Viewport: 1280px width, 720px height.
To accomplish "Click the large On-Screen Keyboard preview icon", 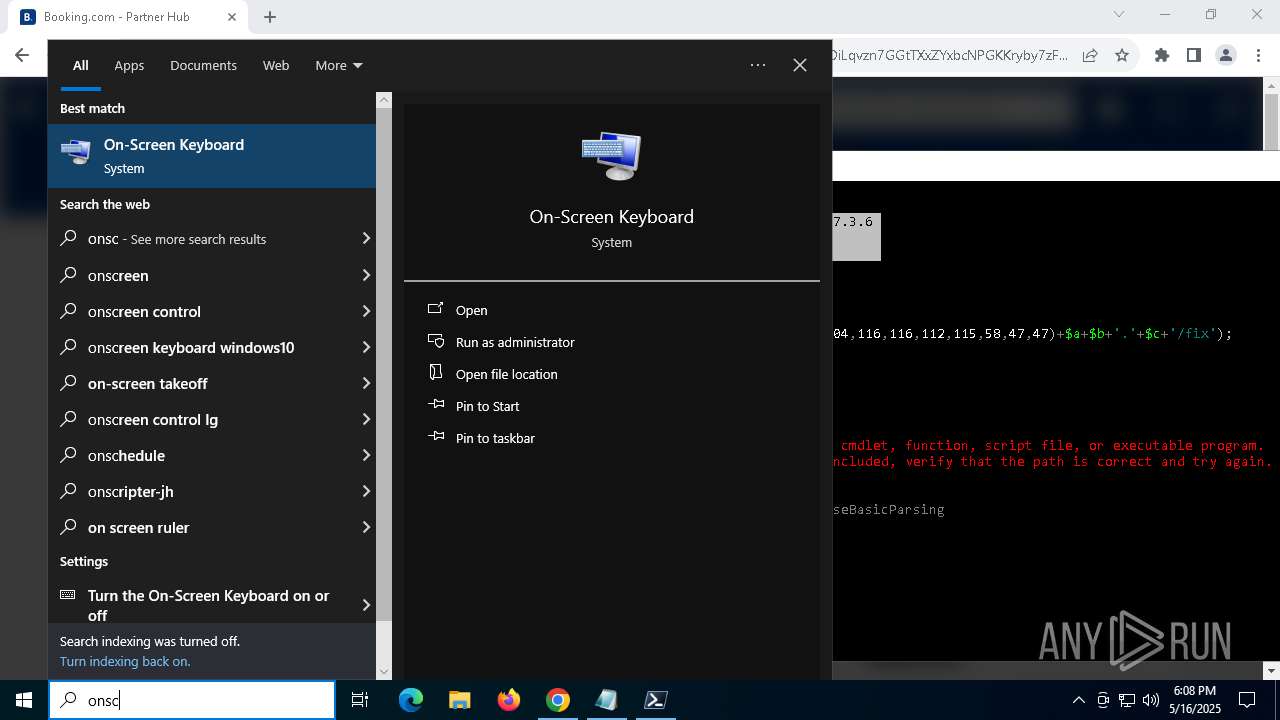I will pos(611,156).
